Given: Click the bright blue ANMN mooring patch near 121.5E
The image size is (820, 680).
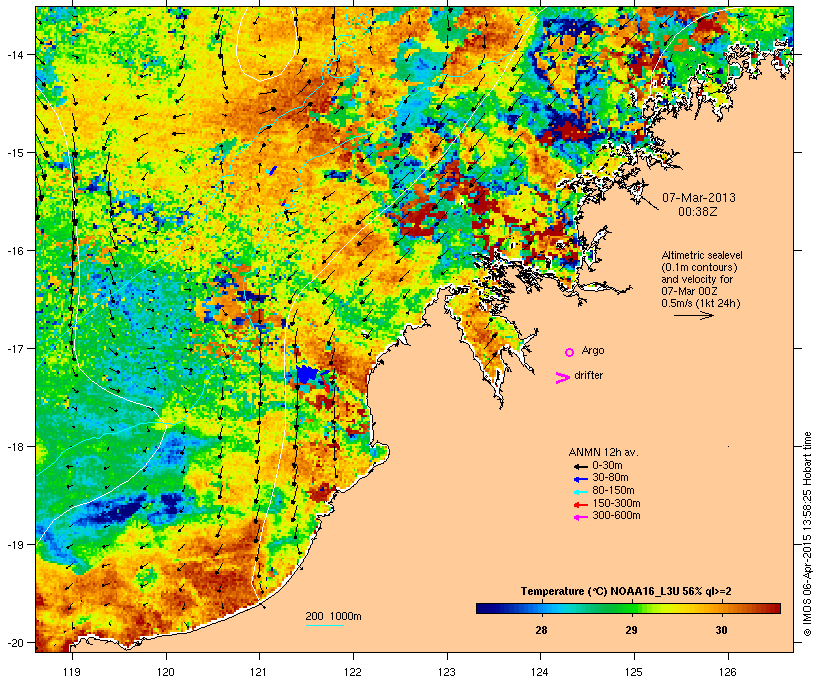Looking at the screenshot, I should tap(307, 375).
